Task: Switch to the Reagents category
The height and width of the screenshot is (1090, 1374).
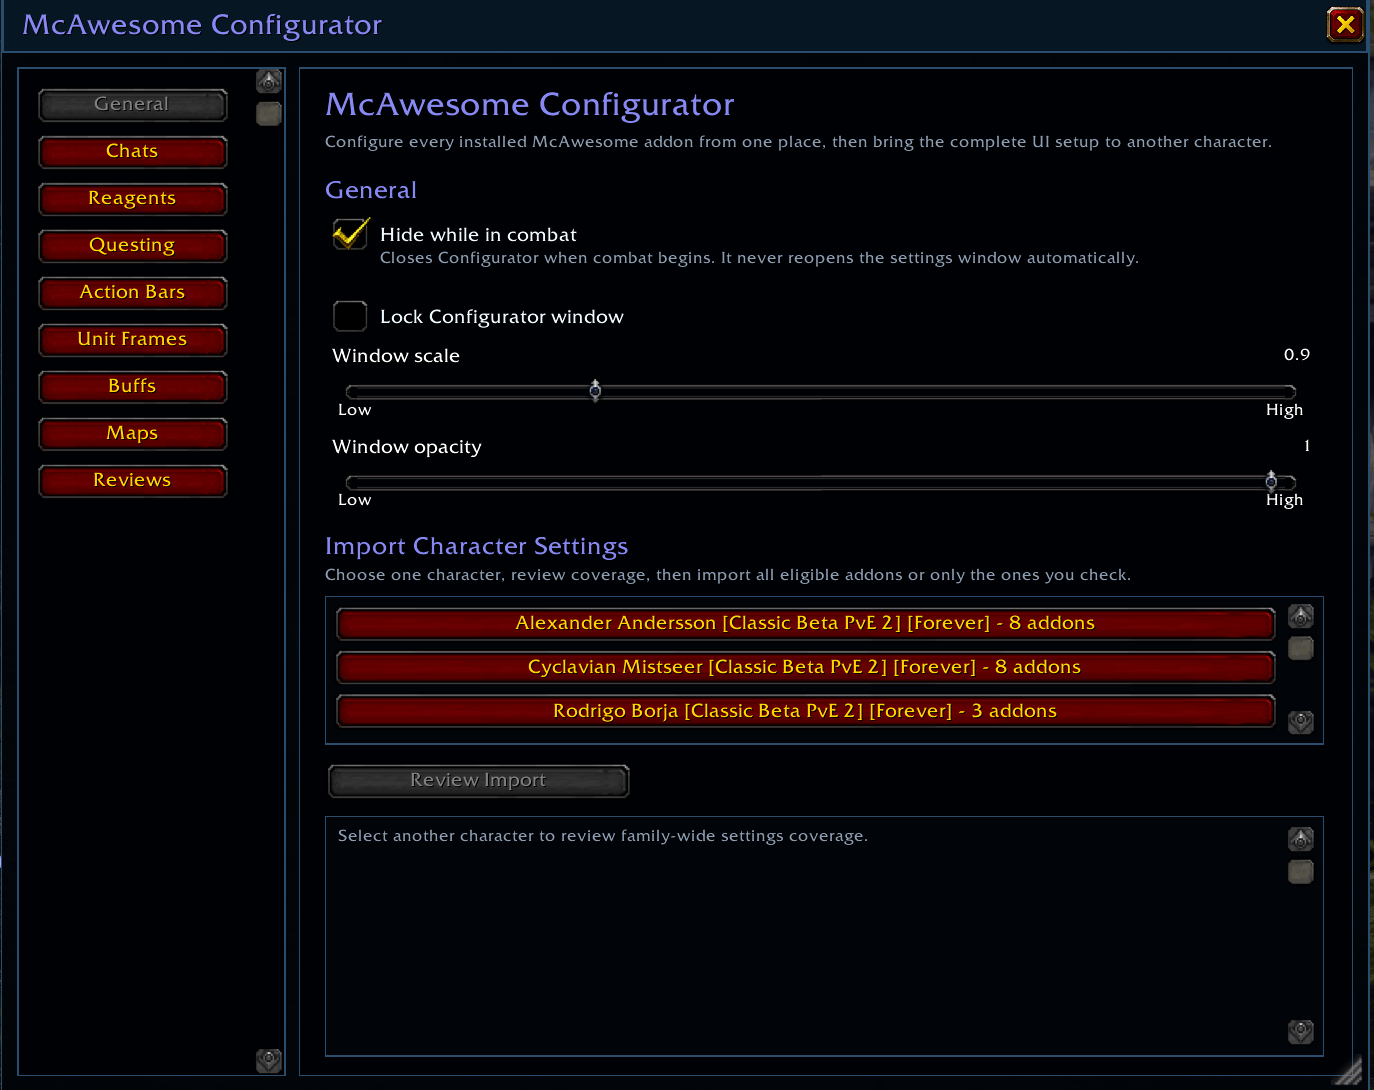Action: (133, 199)
